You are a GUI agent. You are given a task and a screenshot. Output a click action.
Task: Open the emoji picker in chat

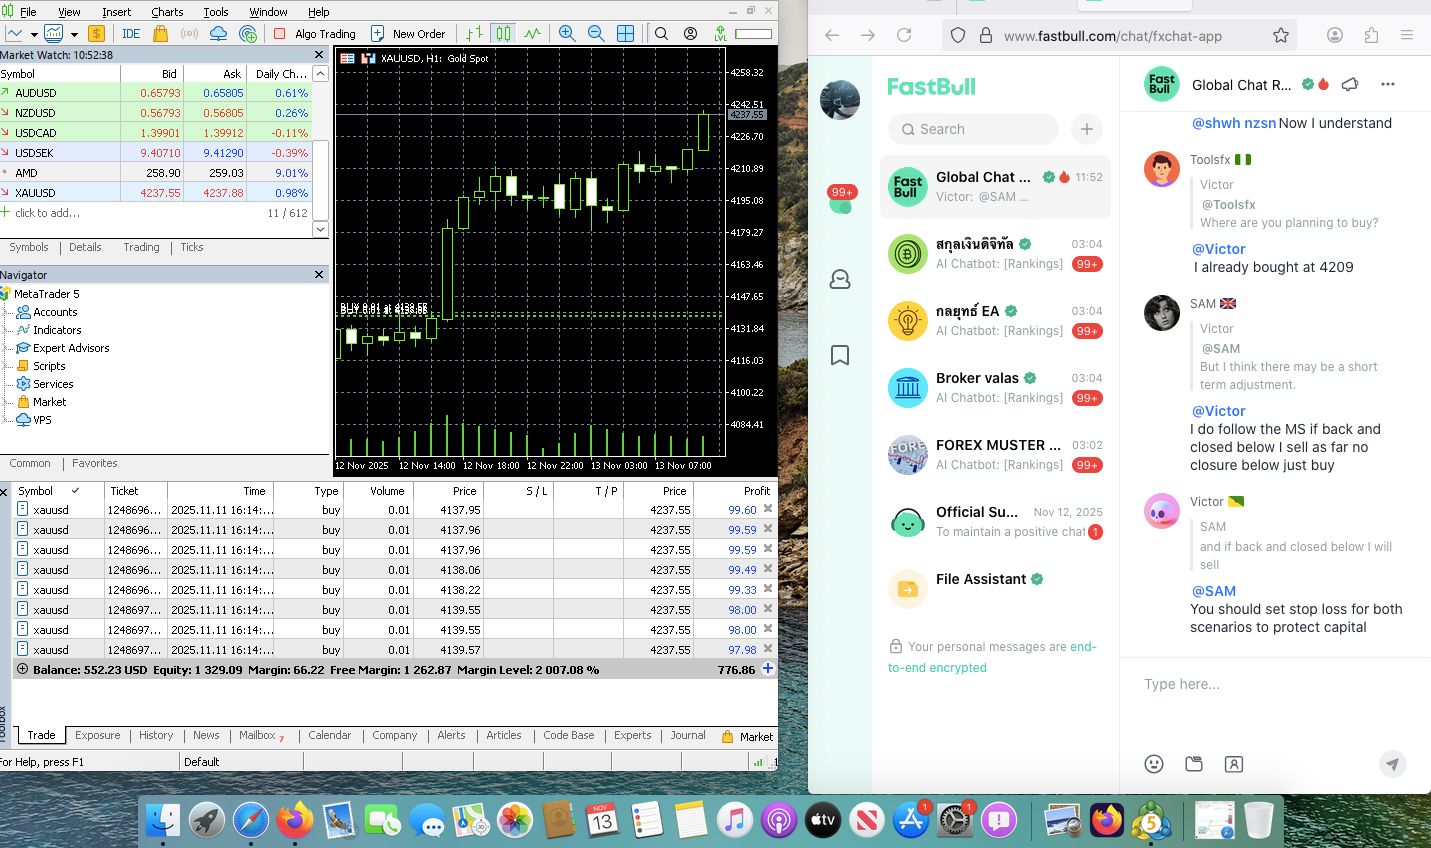click(x=1154, y=764)
